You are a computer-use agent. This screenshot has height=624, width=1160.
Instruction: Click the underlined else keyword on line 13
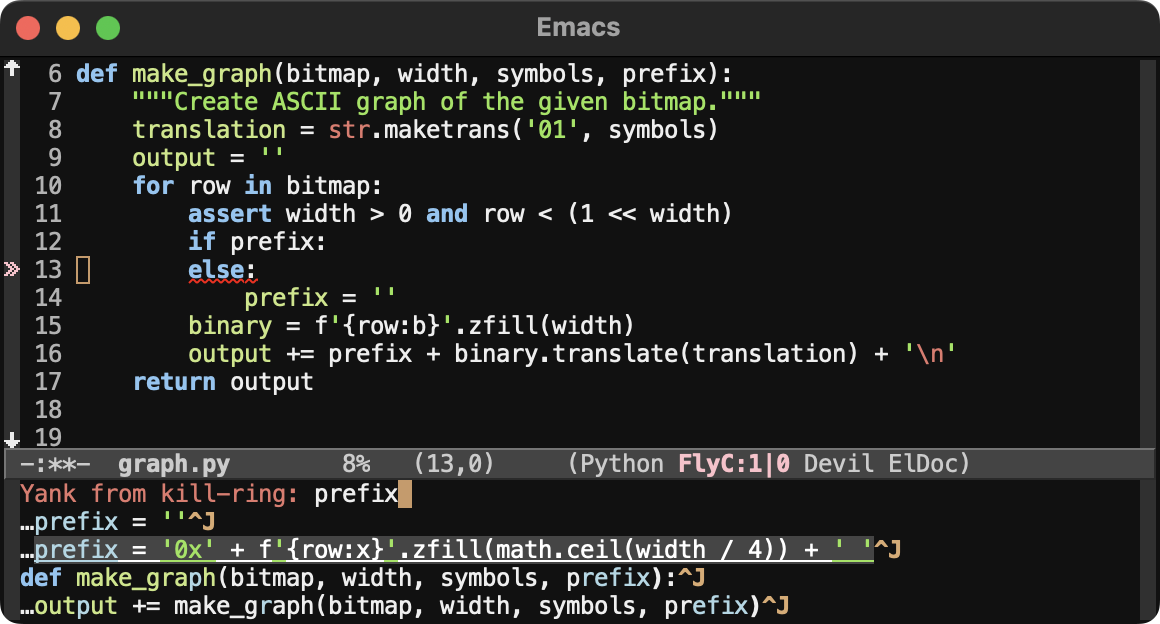(216, 270)
